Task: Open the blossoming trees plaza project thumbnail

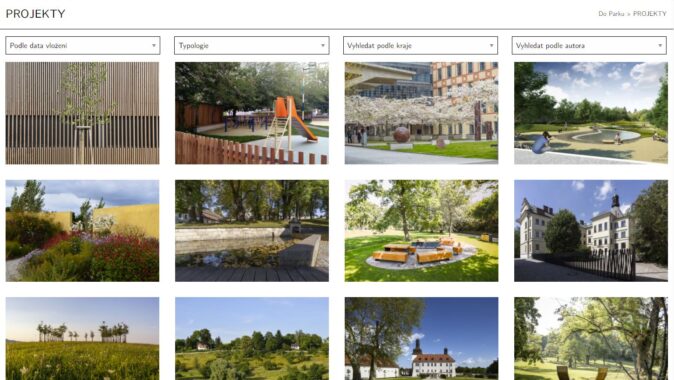Action: 421,113
